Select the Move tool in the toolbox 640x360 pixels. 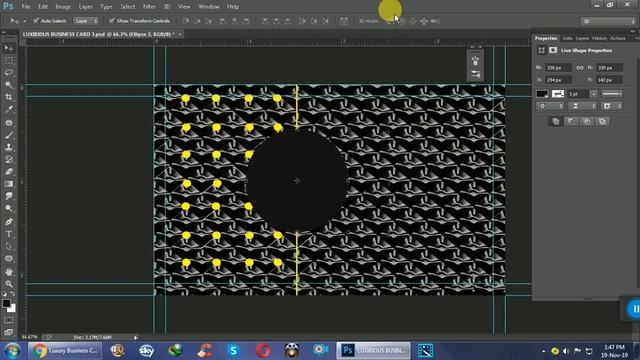pos(9,48)
